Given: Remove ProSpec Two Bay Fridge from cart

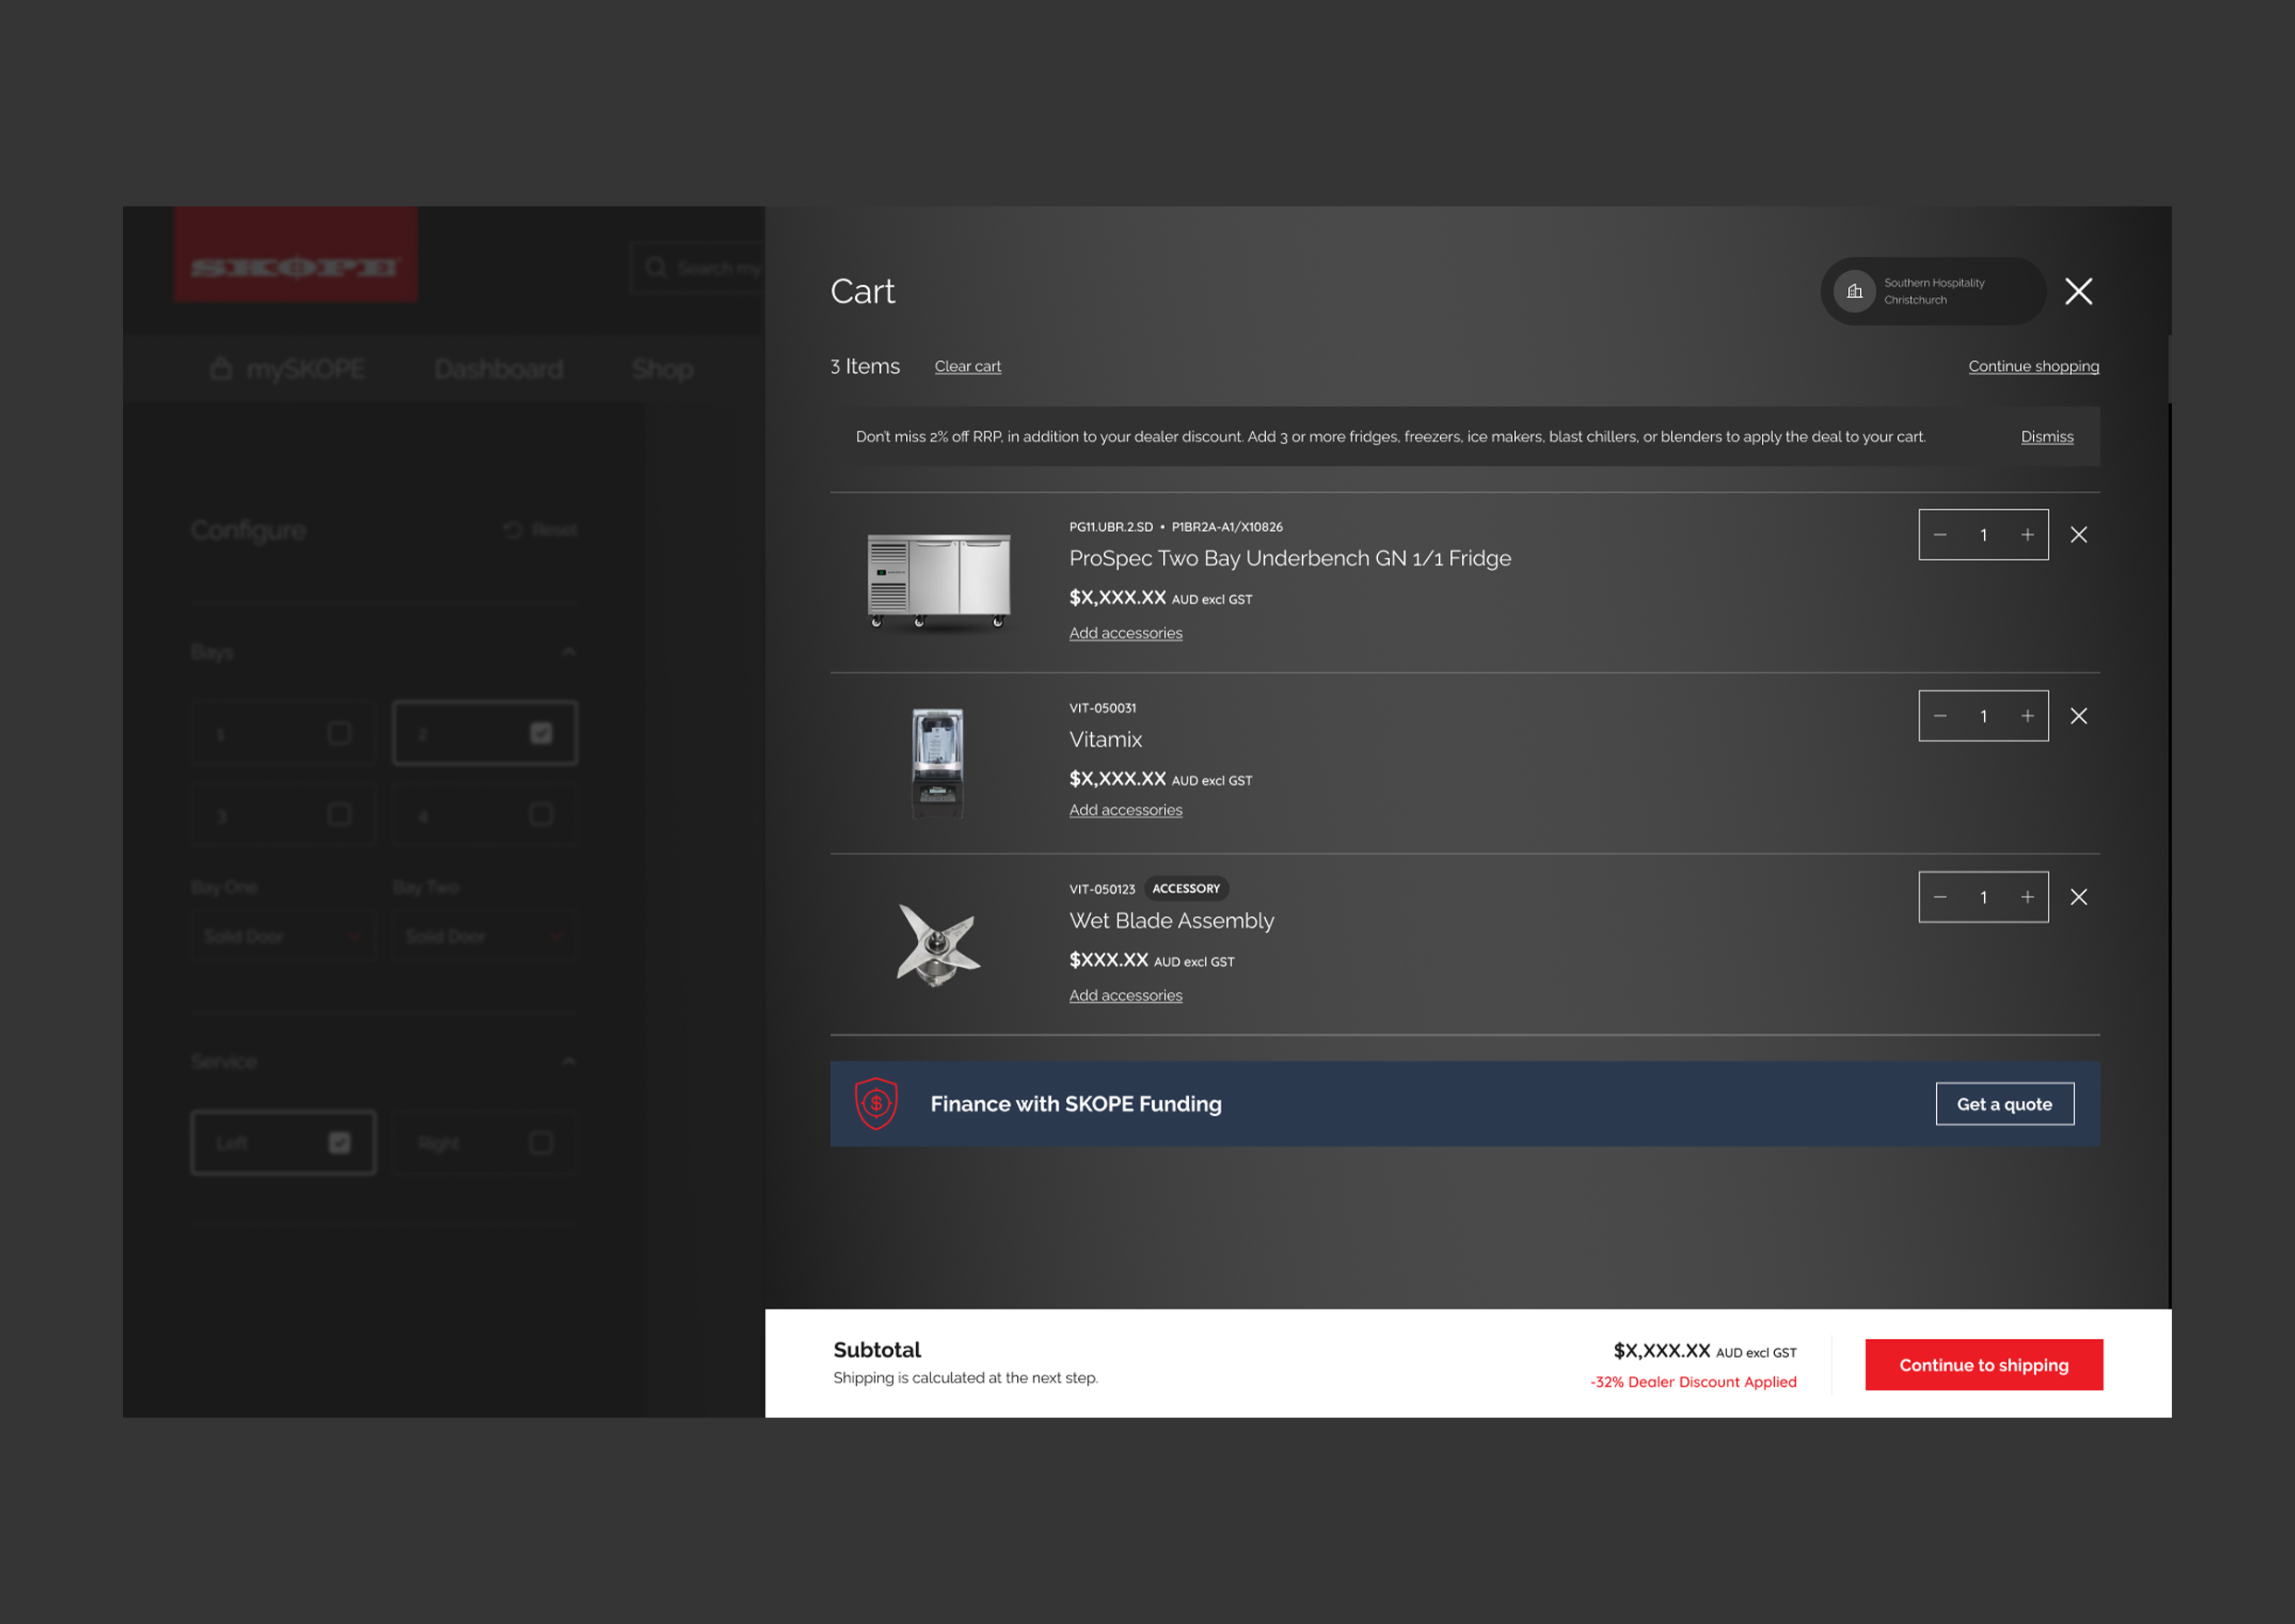Looking at the screenshot, I should (2078, 535).
